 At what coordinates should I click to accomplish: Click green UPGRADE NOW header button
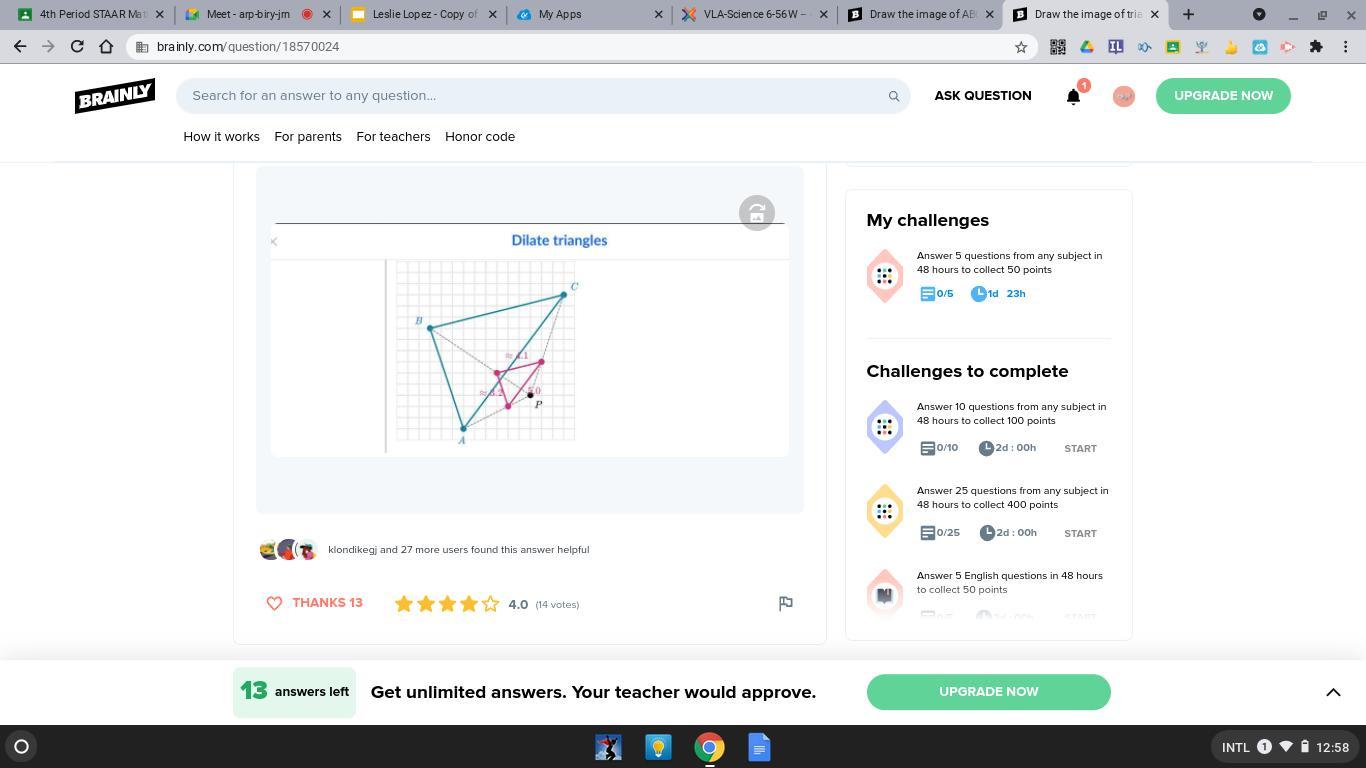coord(1223,96)
